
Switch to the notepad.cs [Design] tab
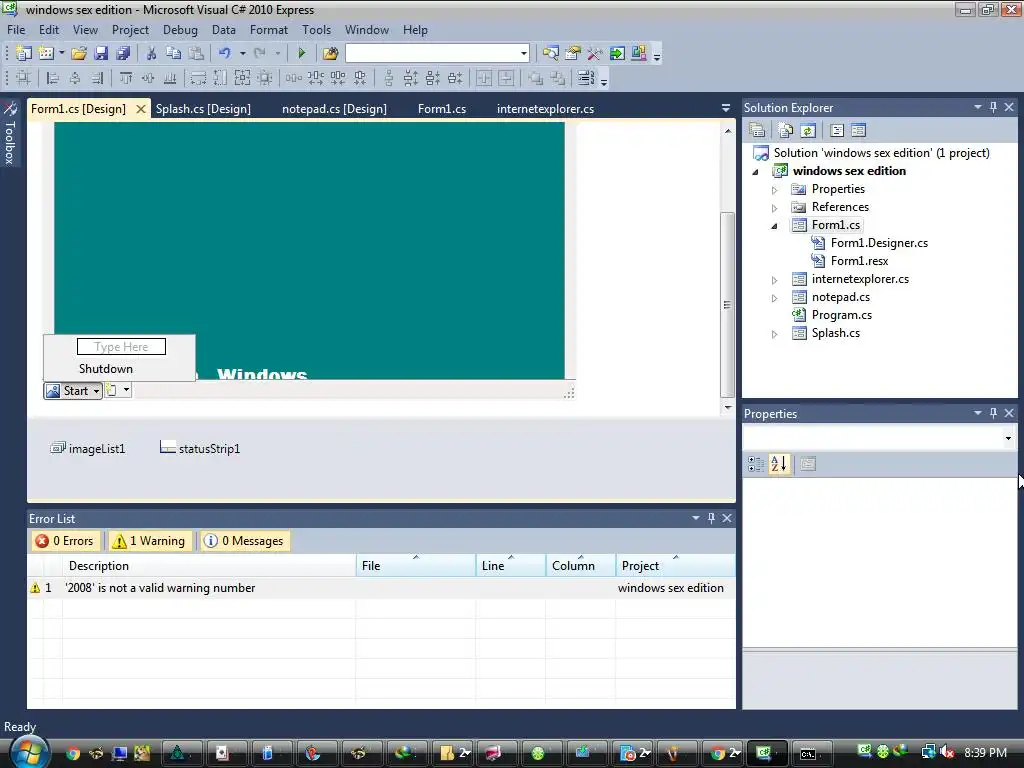pyautogui.click(x=334, y=109)
